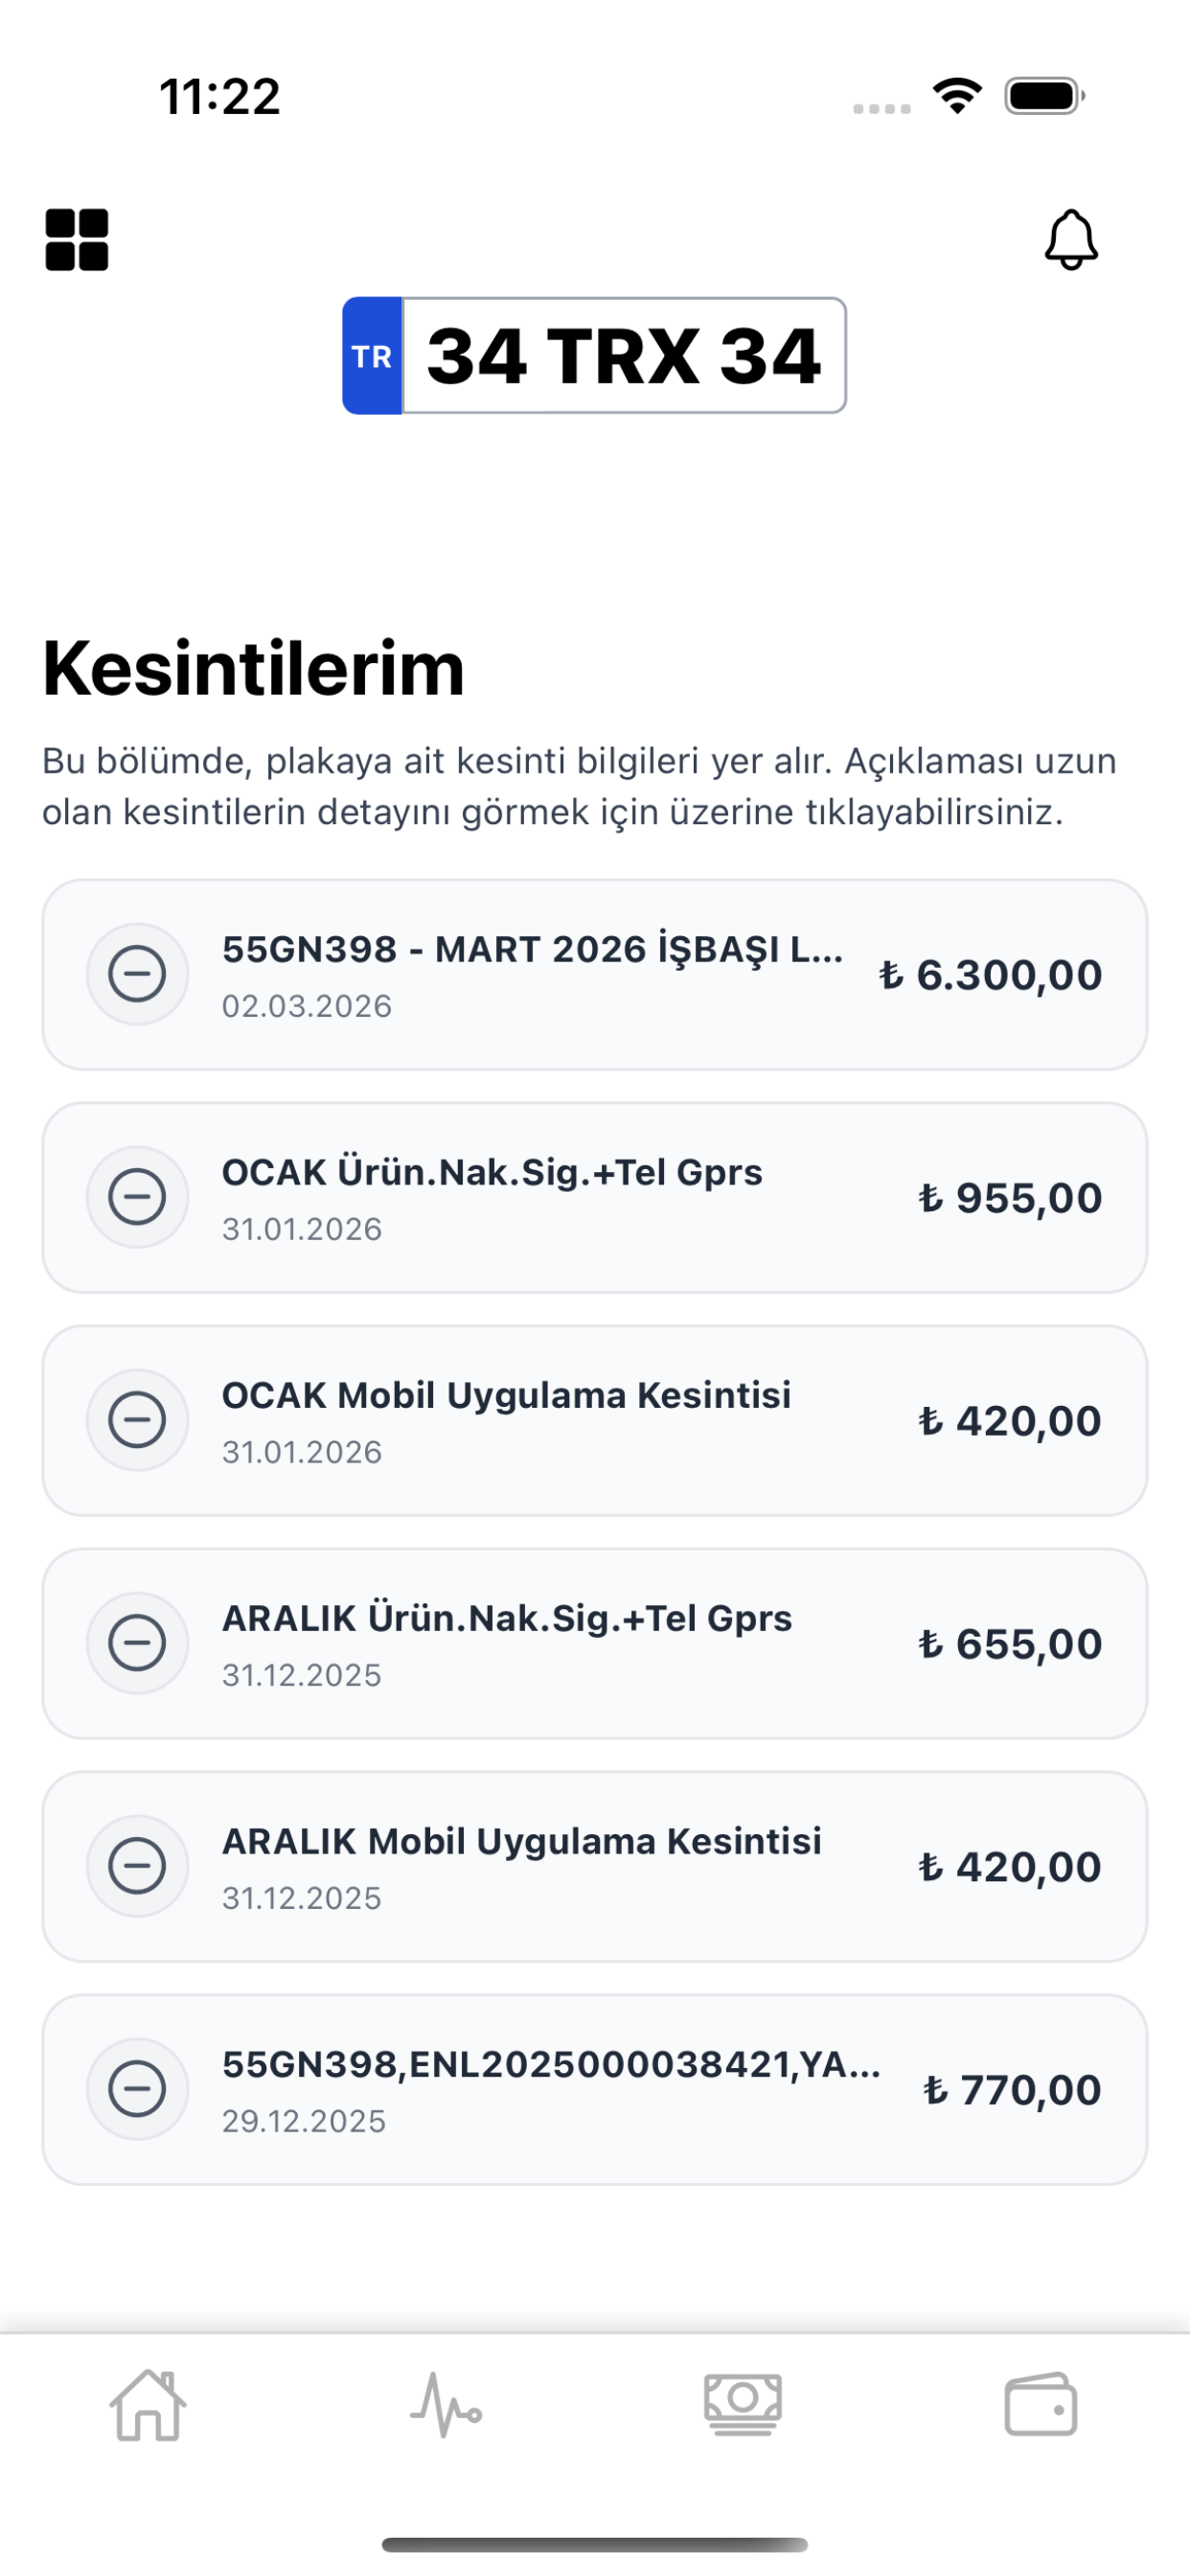Tap minus icon on ENL2025000038421 deduction
The height and width of the screenshot is (2576, 1190).
tap(137, 2089)
